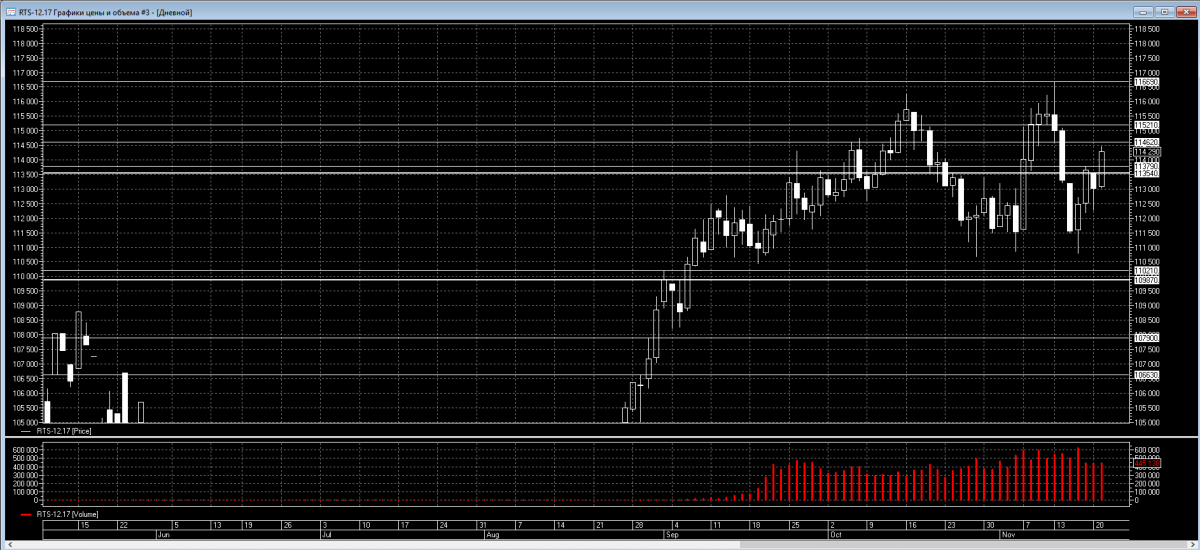1200x550 pixels.
Task: Click the red Volume legend line marker
Action: tap(27, 514)
